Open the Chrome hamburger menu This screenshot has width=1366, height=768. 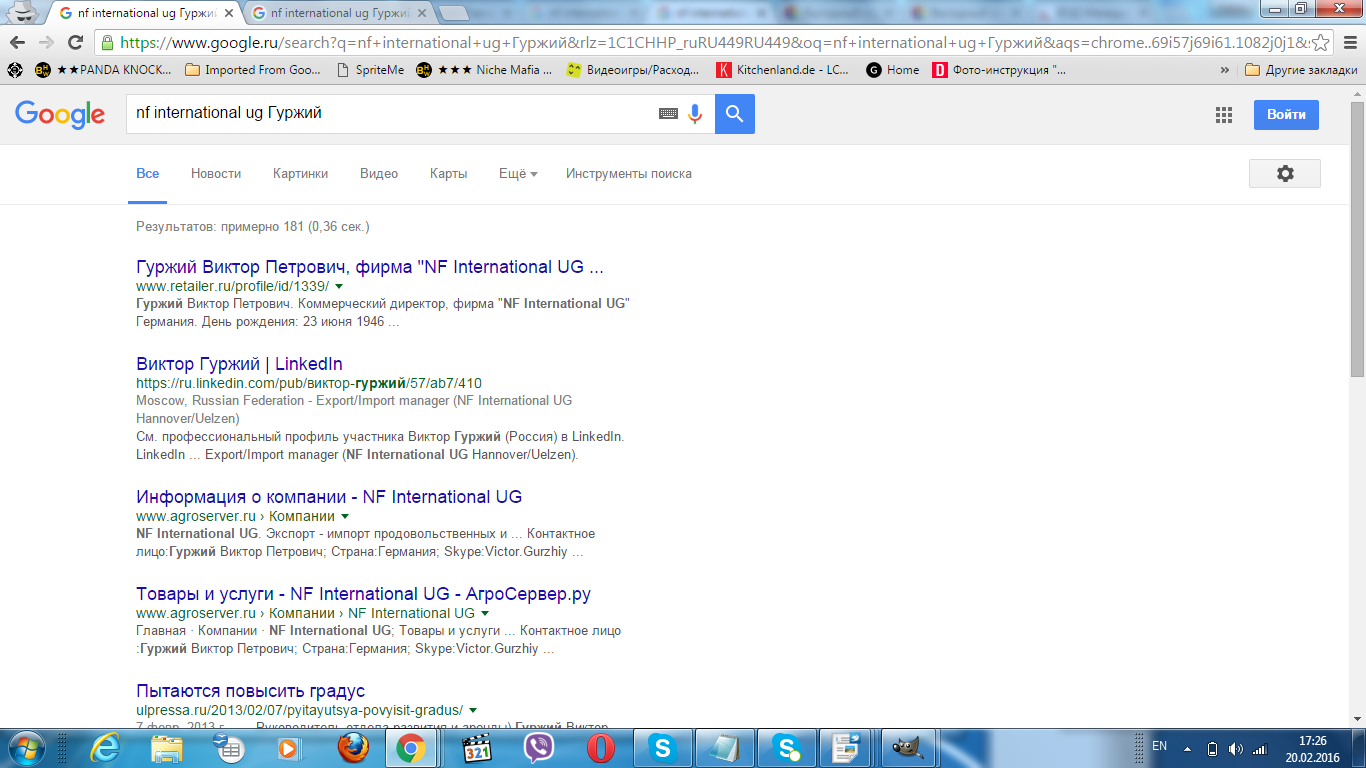tap(1348, 43)
